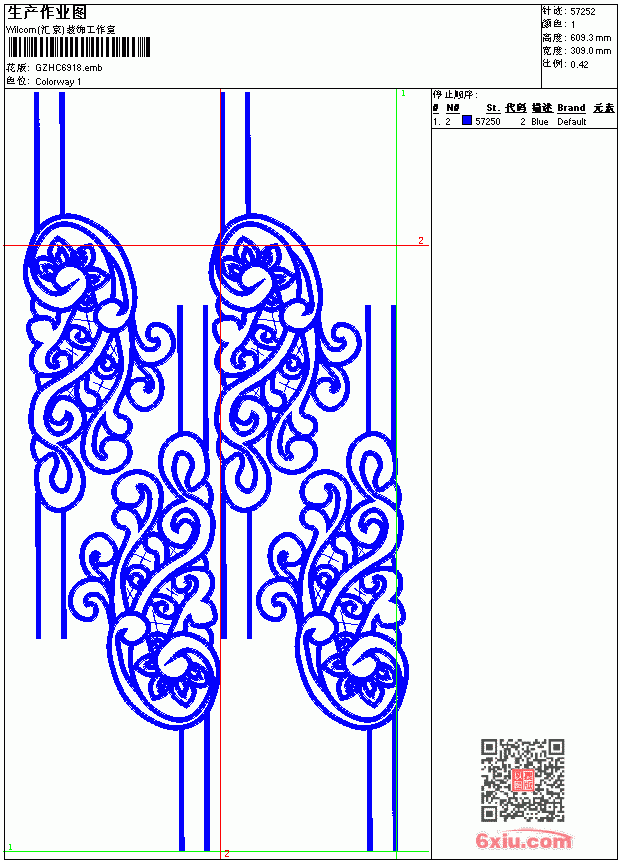Select the blue thread color swatch

[x=467, y=121]
